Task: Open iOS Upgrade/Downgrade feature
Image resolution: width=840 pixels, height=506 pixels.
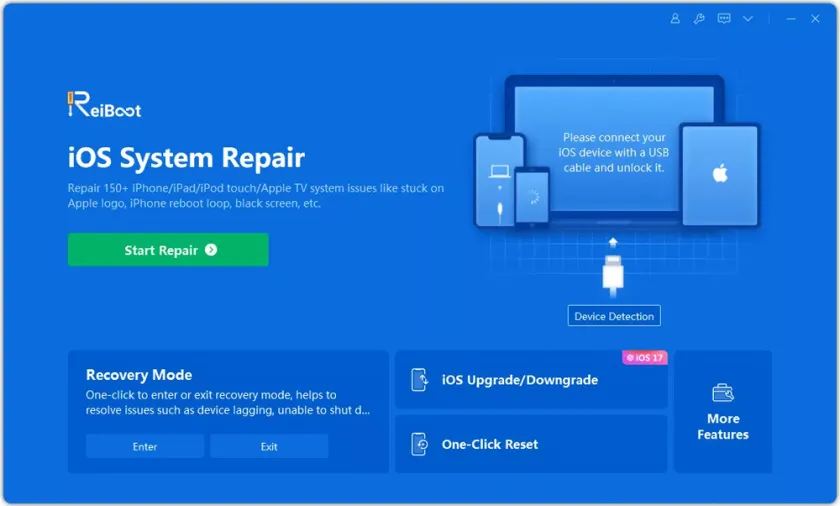Action: pyautogui.click(x=531, y=380)
